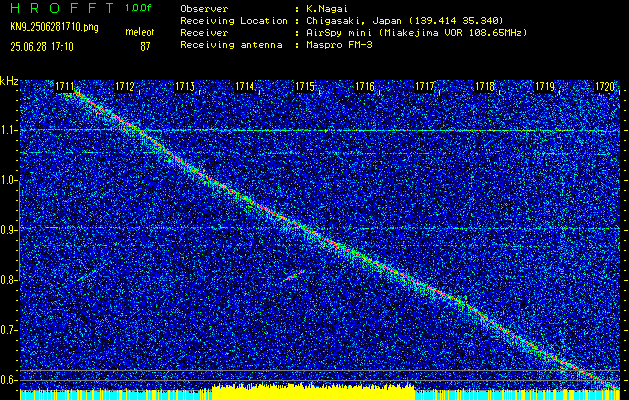Click the Receiving antenna label
Image resolution: width=629 pixels, height=400 pixels.
coord(231,45)
